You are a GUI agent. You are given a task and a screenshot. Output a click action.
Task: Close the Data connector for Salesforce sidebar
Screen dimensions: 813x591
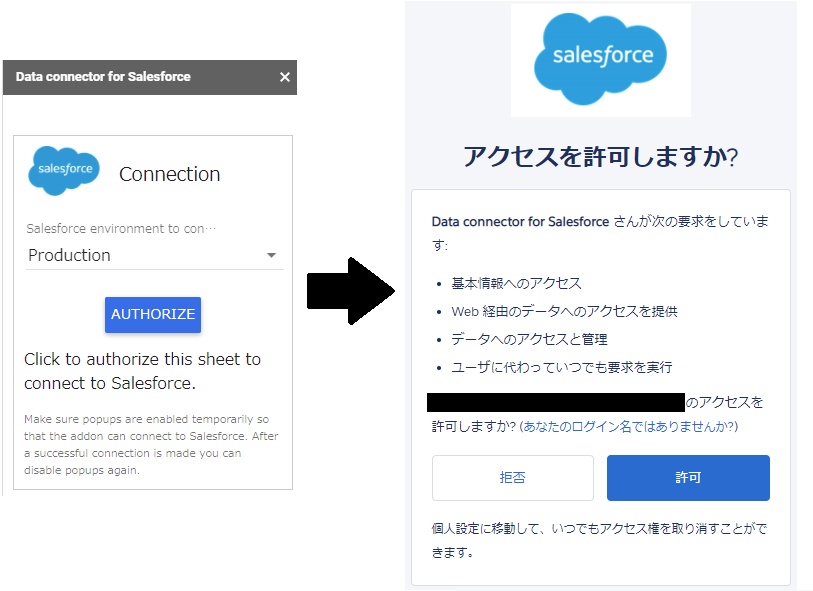pos(284,77)
